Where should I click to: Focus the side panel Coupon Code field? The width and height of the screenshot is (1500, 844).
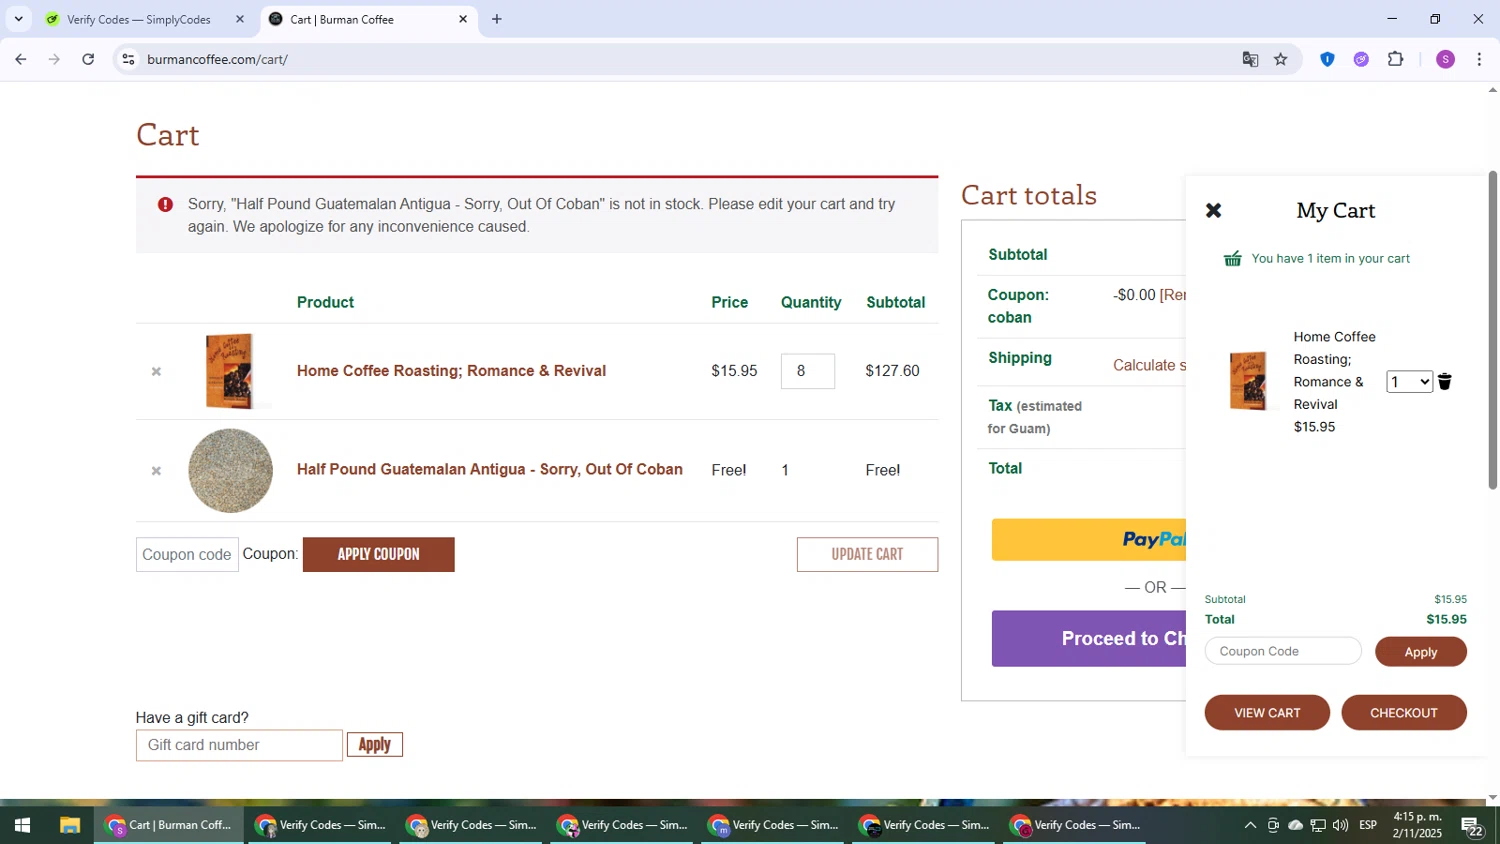pyautogui.click(x=1283, y=651)
